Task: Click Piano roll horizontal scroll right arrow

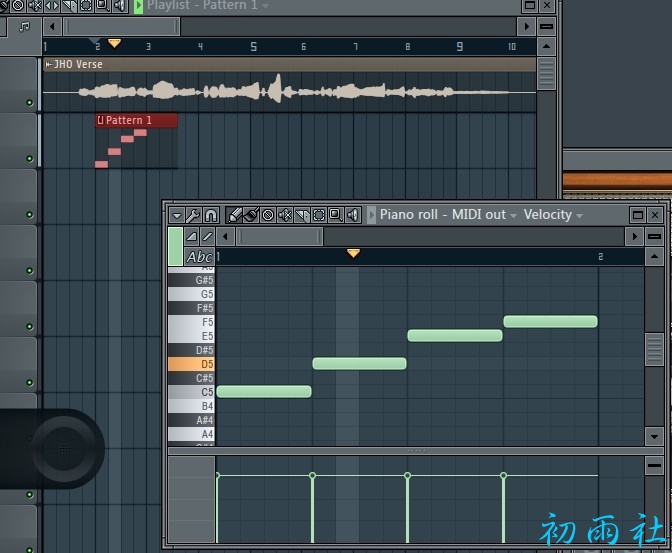Action: point(635,237)
